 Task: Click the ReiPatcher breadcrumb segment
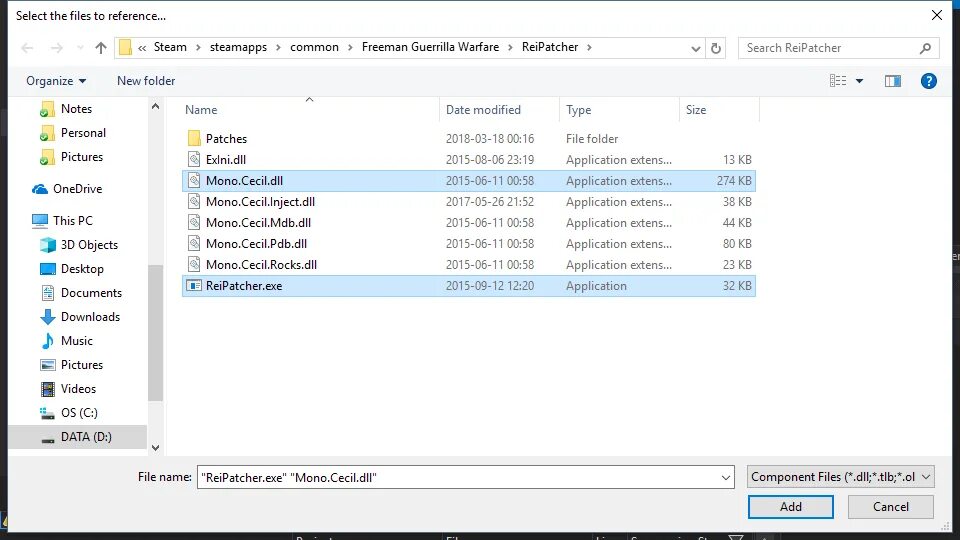click(550, 47)
